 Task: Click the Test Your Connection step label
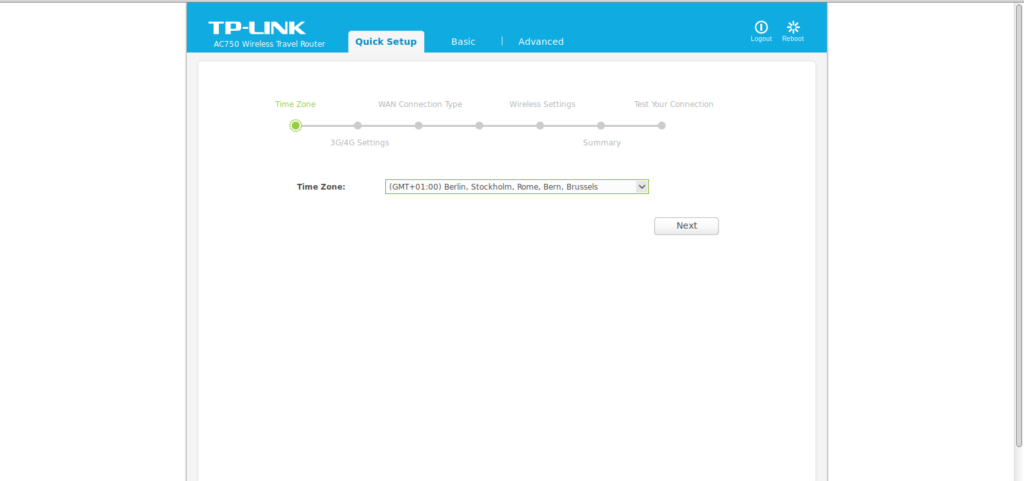click(x=673, y=104)
